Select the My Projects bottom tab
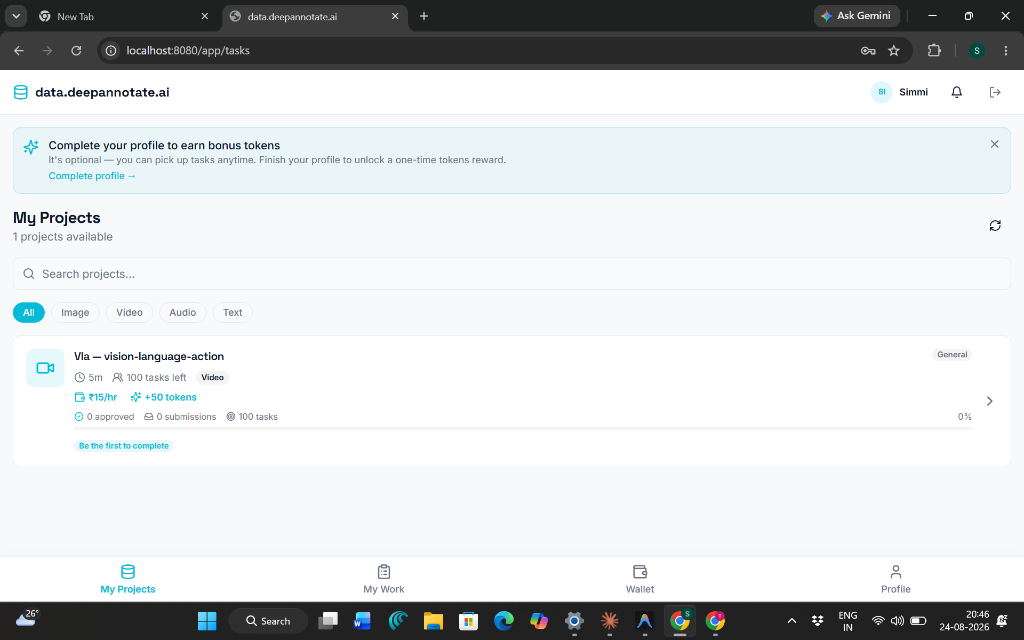1024x640 pixels. [128, 579]
